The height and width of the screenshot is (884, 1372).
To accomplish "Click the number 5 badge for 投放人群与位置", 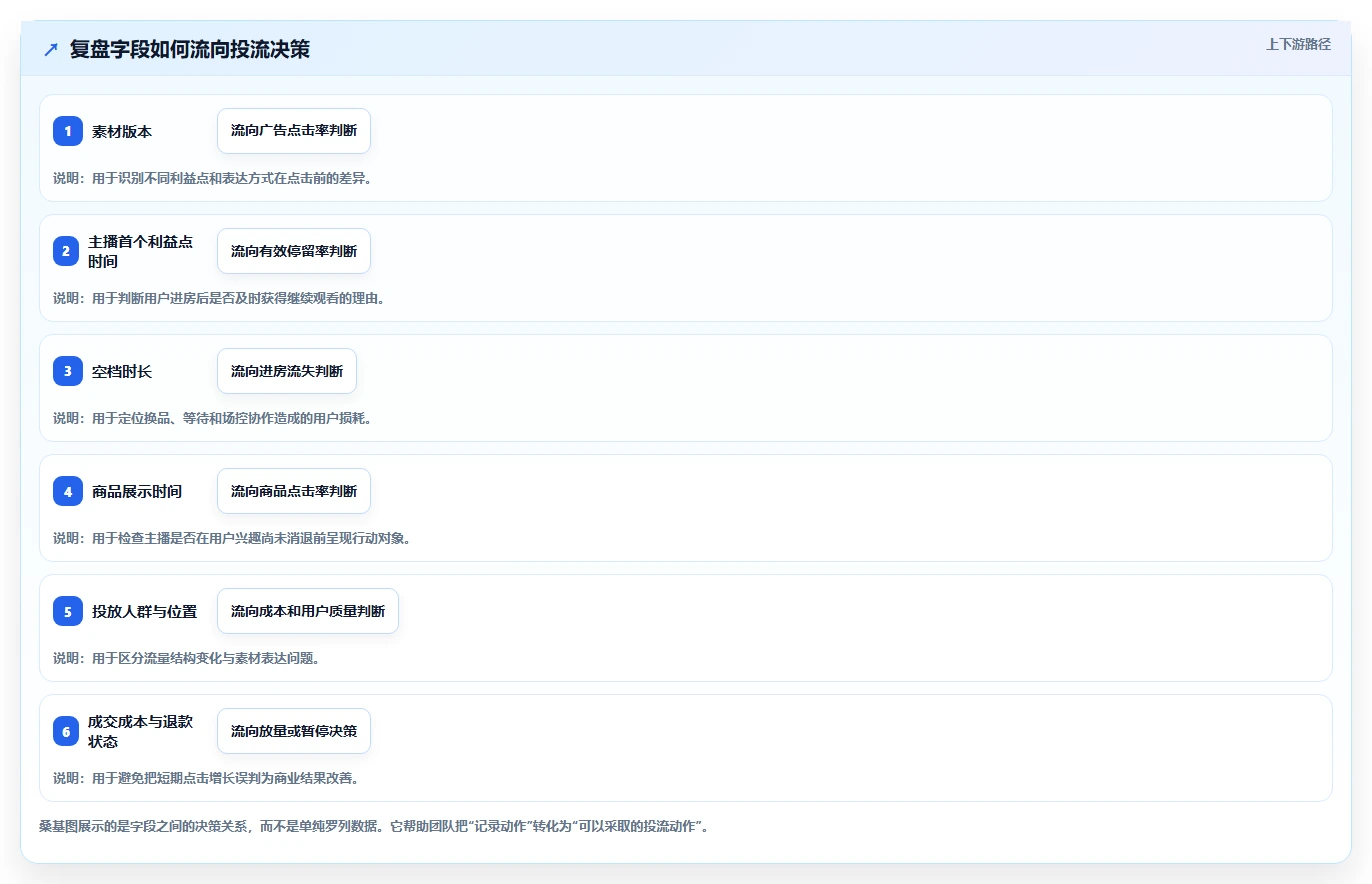I will pyautogui.click(x=68, y=611).
